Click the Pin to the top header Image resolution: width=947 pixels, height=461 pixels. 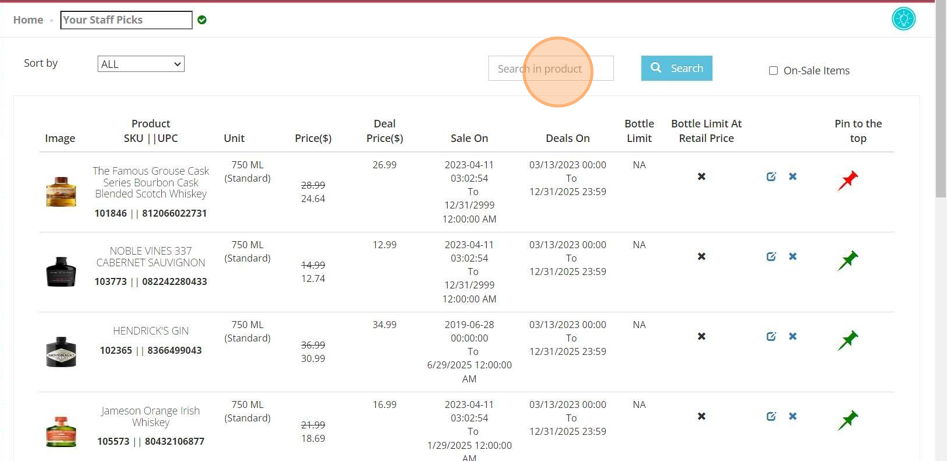858,131
